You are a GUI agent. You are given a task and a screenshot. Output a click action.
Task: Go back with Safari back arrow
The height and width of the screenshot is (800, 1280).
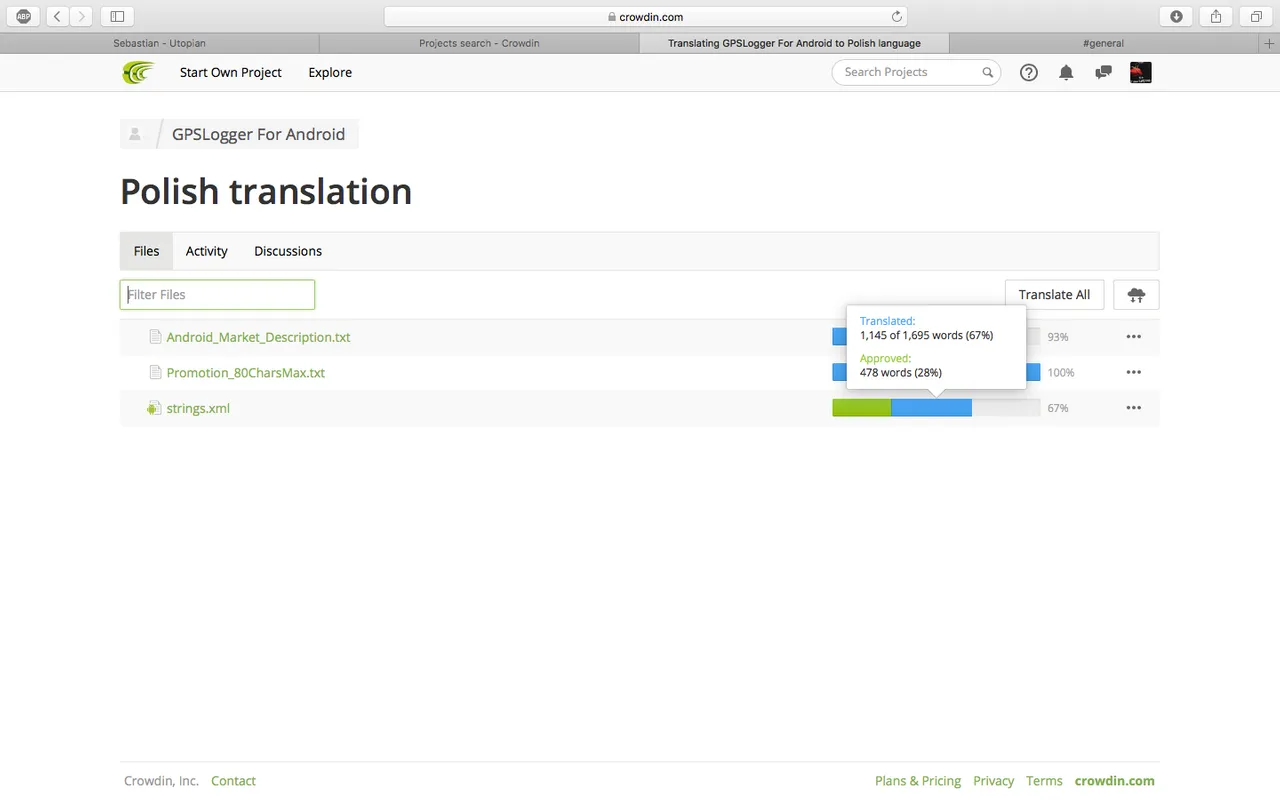point(57,16)
